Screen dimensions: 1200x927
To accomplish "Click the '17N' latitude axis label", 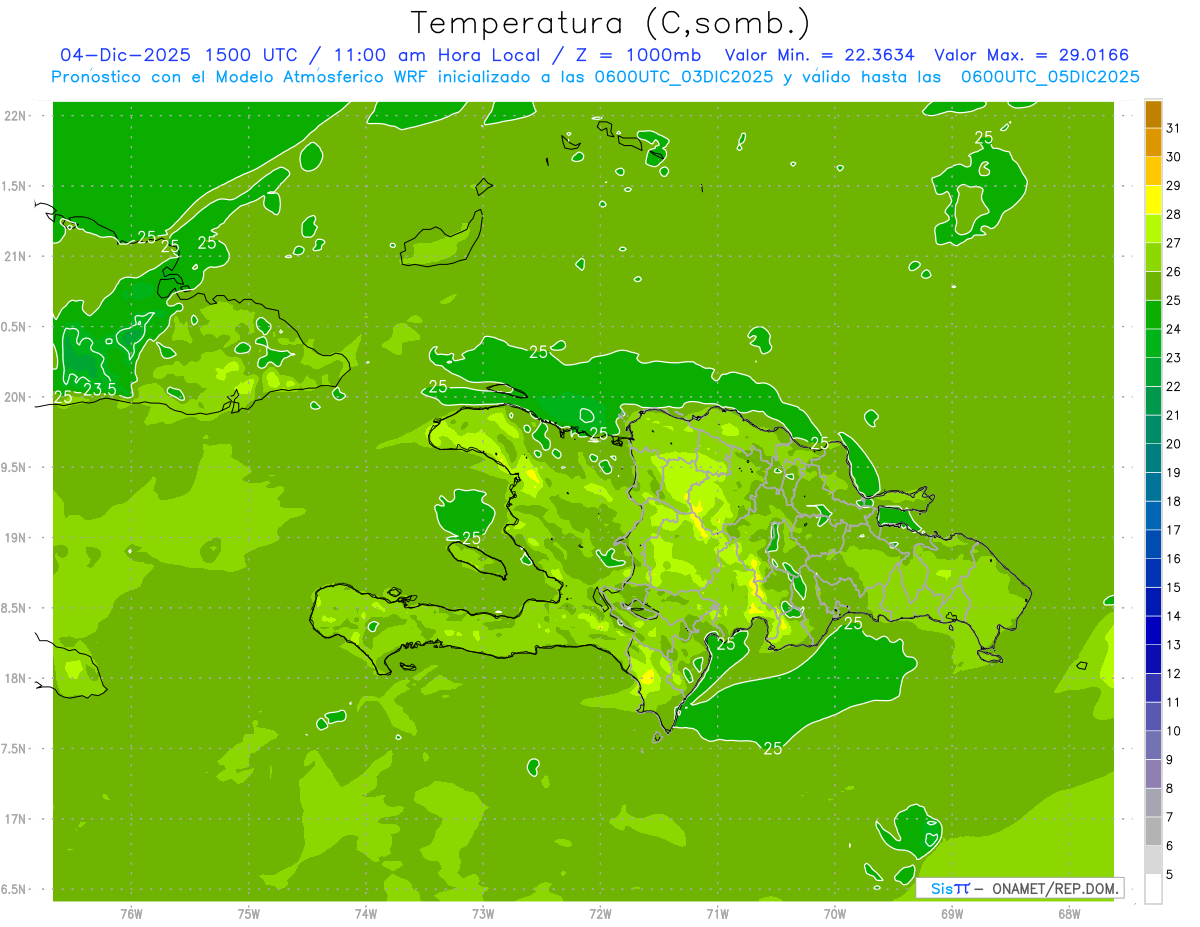I will pos(16,819).
